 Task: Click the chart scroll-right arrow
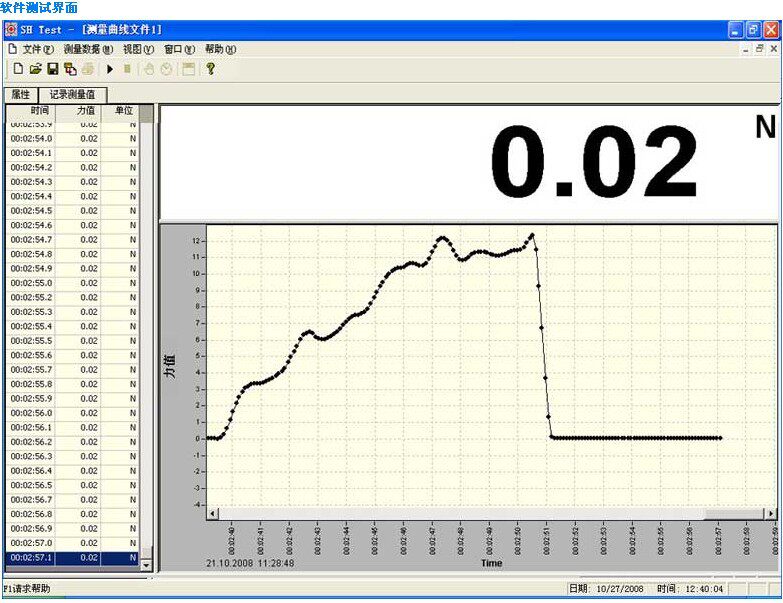coord(771,513)
